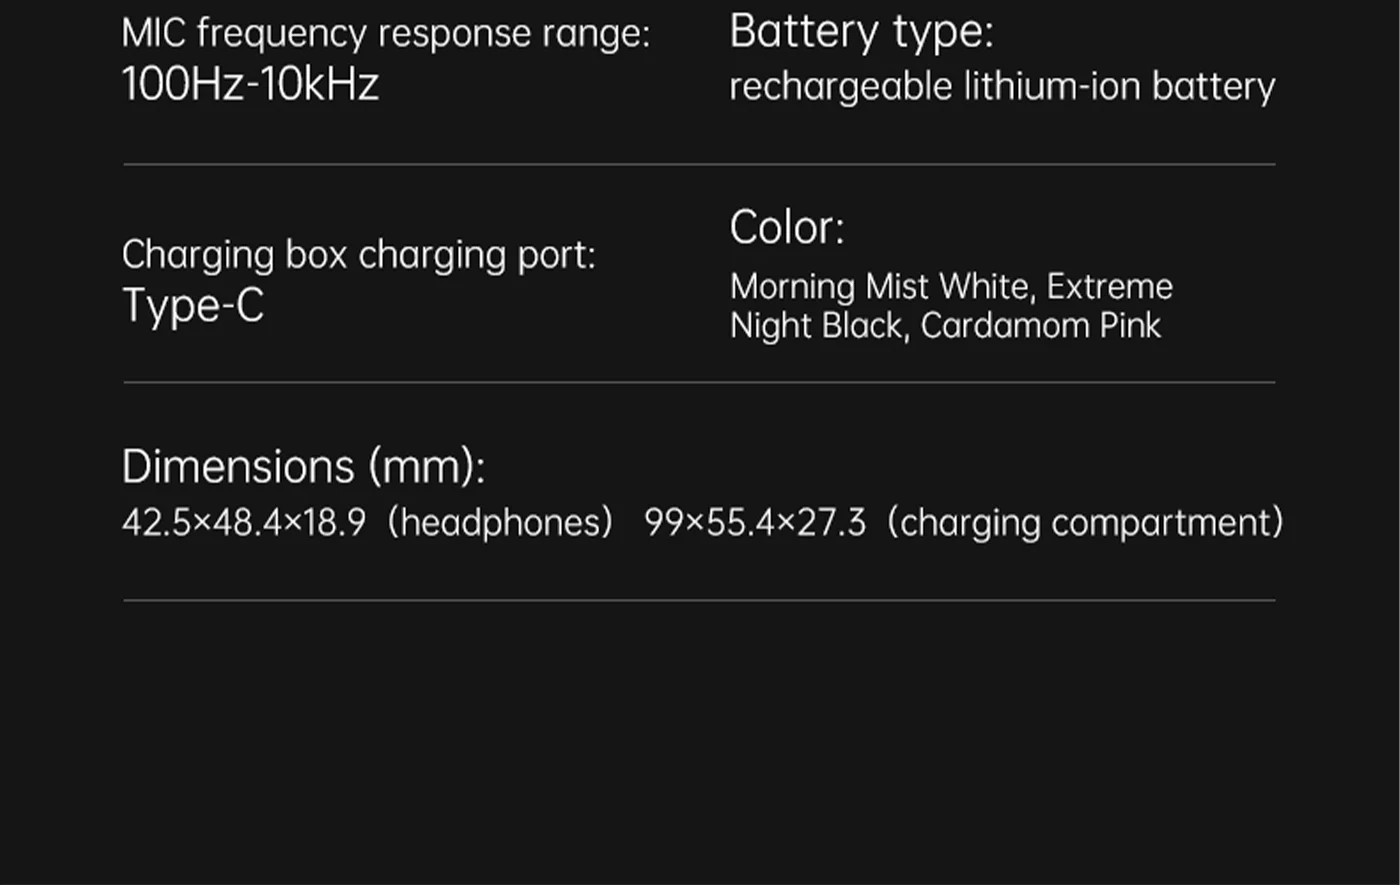Image resolution: width=1400 pixels, height=885 pixels.
Task: Click the MIC frequency response range label
Action: (385, 34)
